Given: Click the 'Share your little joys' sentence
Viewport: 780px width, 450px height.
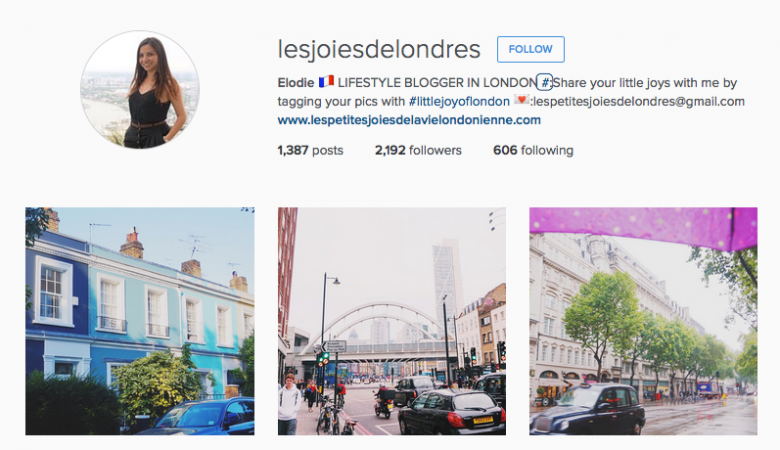Looking at the screenshot, I should point(645,83).
